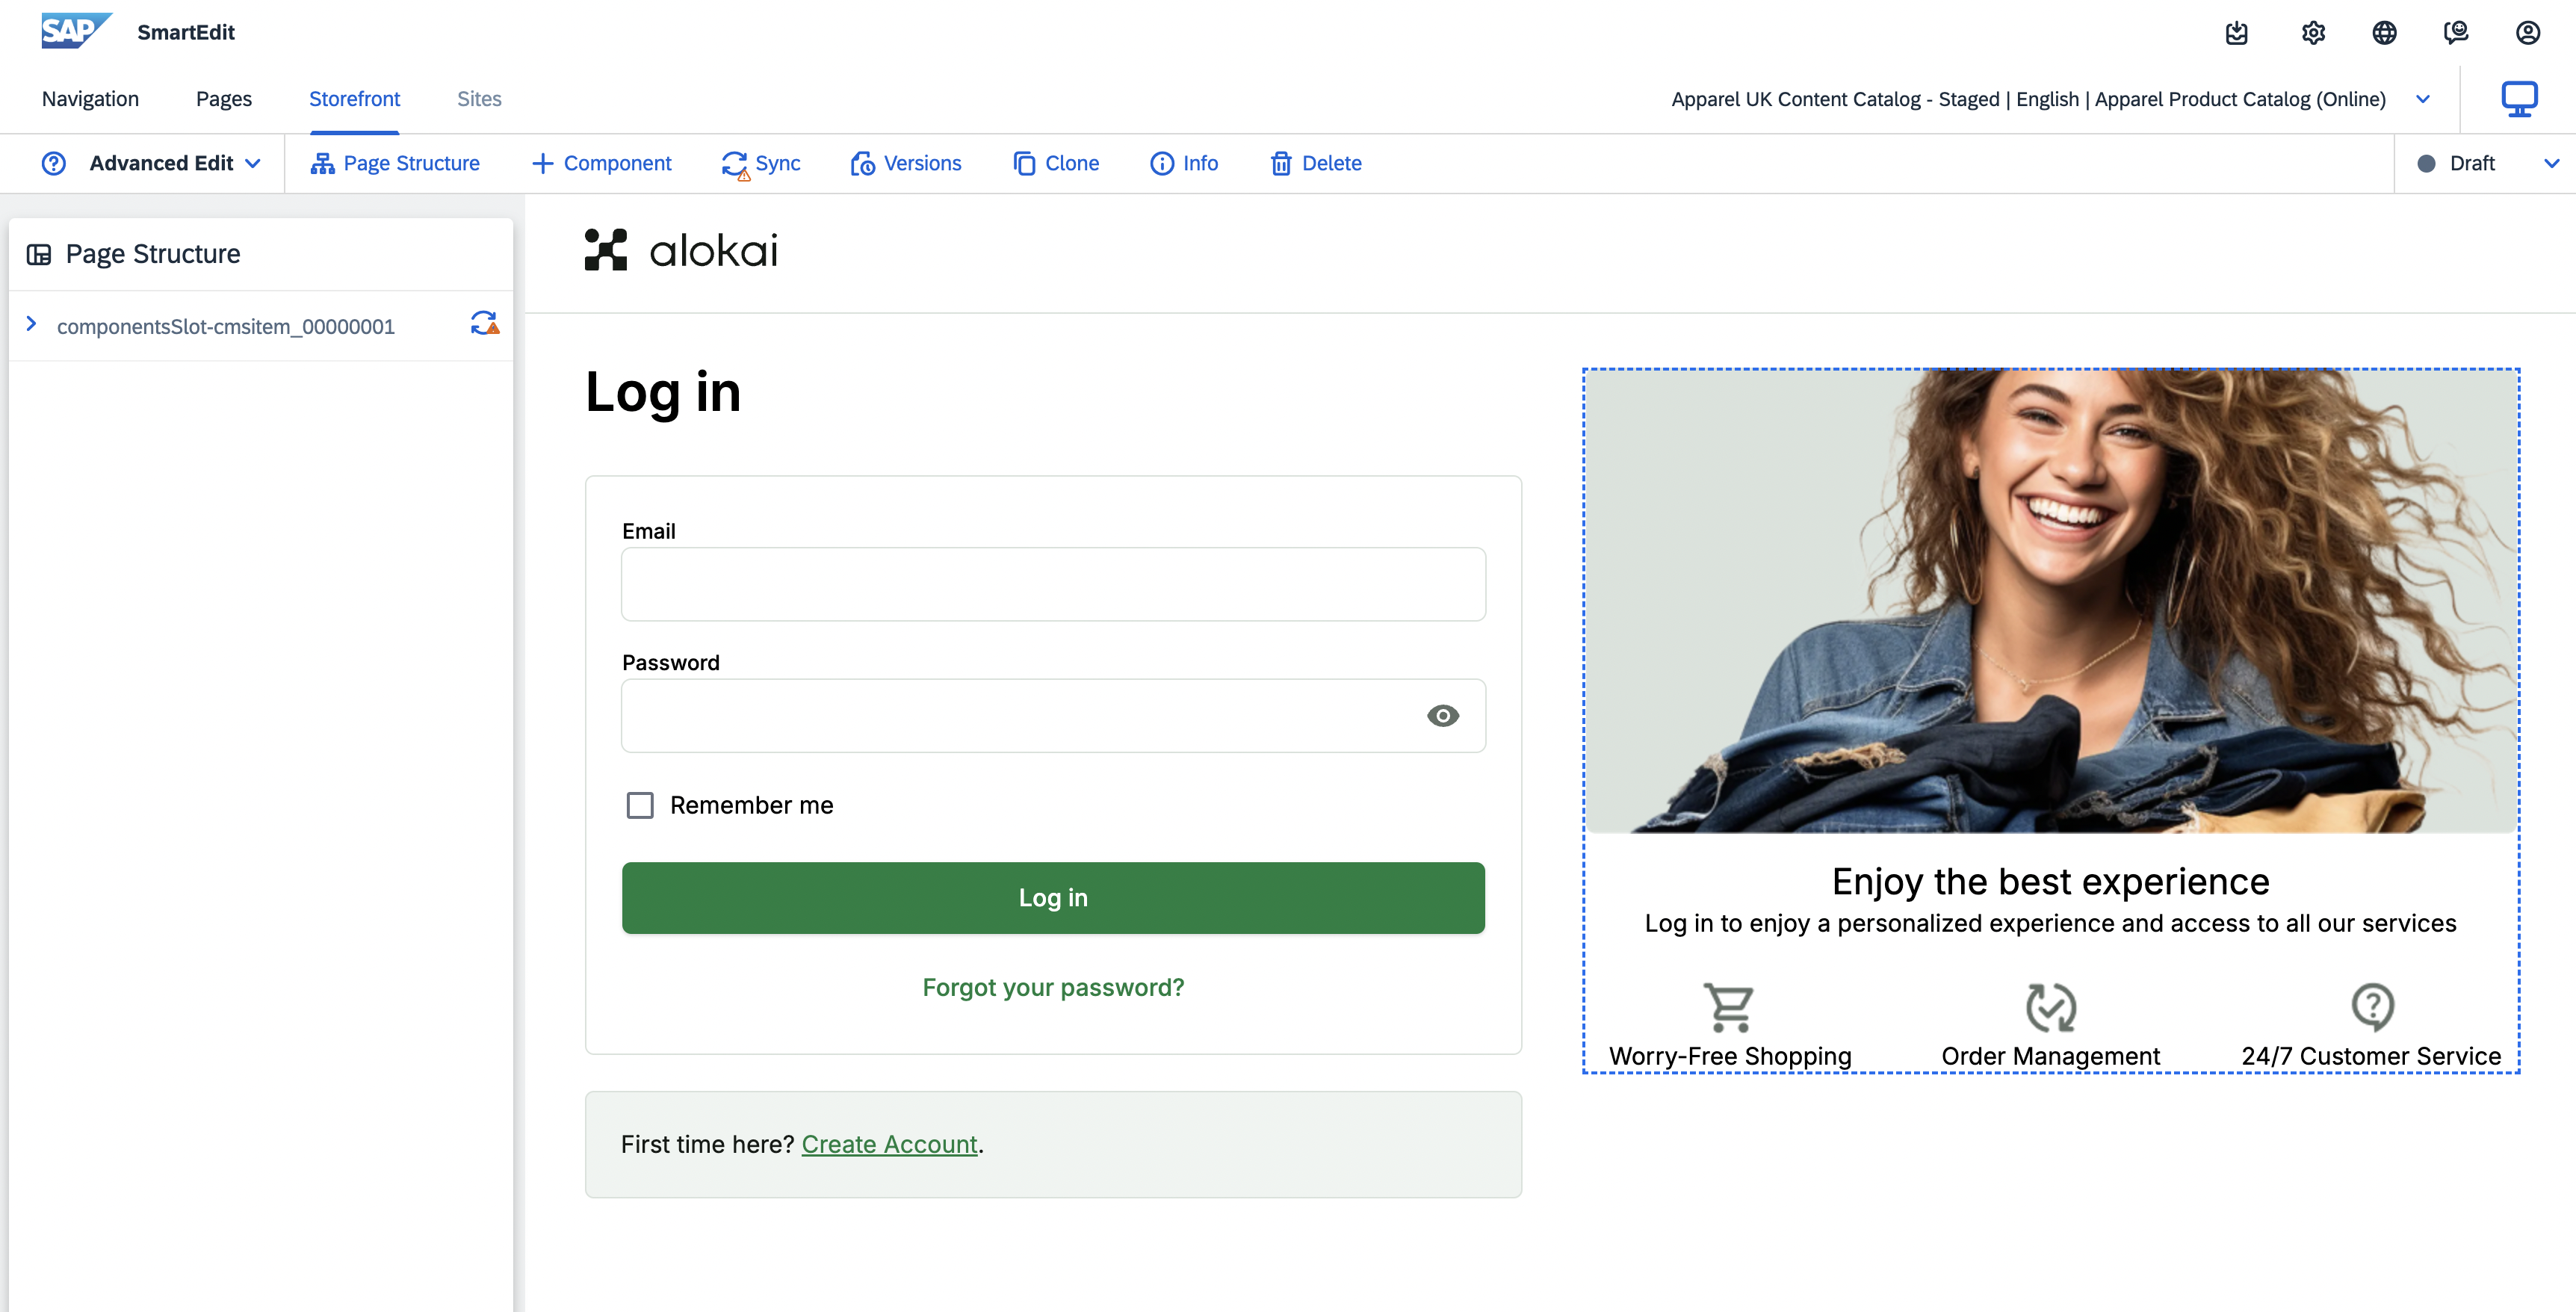The width and height of the screenshot is (2576, 1312).
Task: Click the componentsSlot-cmsitem_00000001 row label
Action: [x=226, y=327]
